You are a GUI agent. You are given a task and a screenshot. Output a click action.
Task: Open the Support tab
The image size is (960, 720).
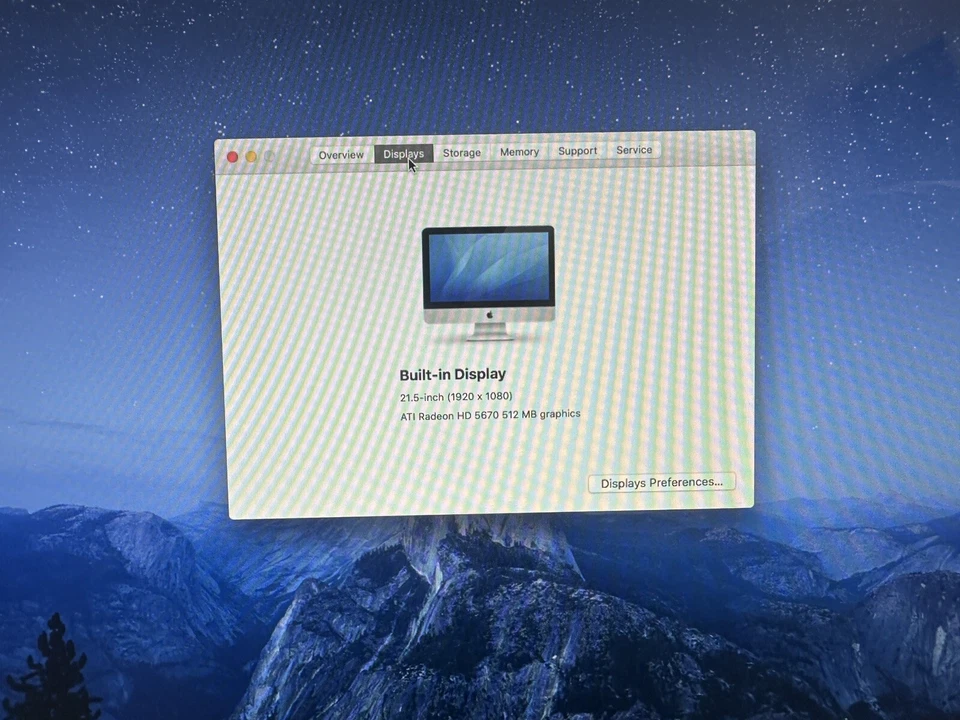pyautogui.click(x=577, y=151)
